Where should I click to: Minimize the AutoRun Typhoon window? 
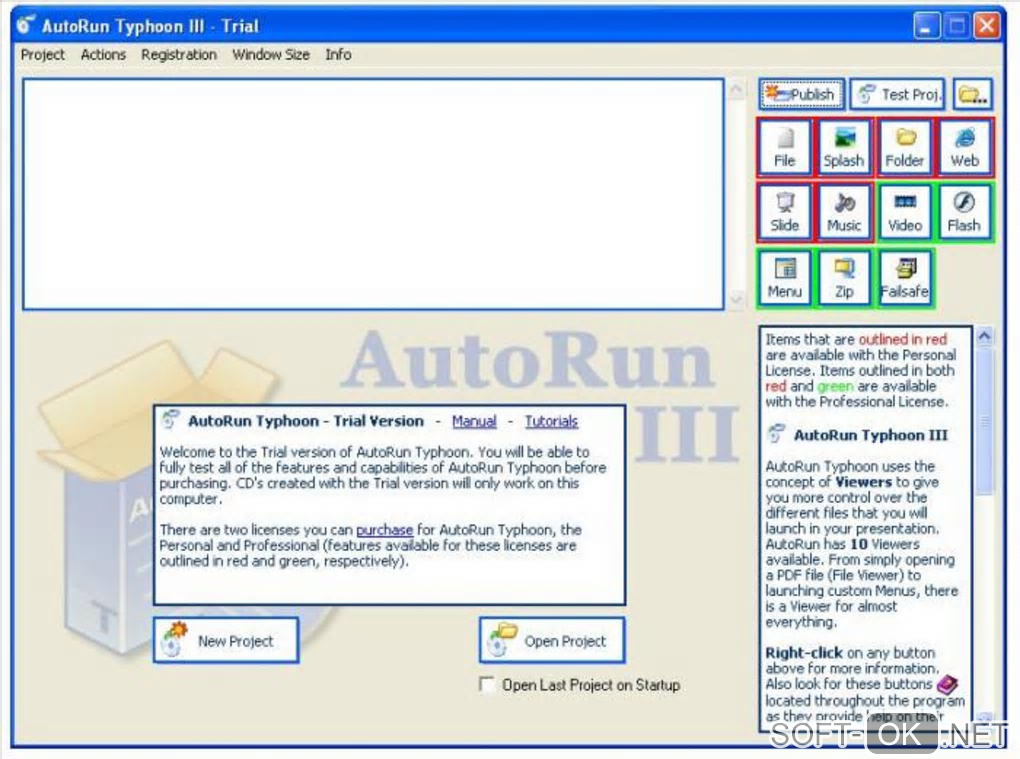[x=926, y=26]
